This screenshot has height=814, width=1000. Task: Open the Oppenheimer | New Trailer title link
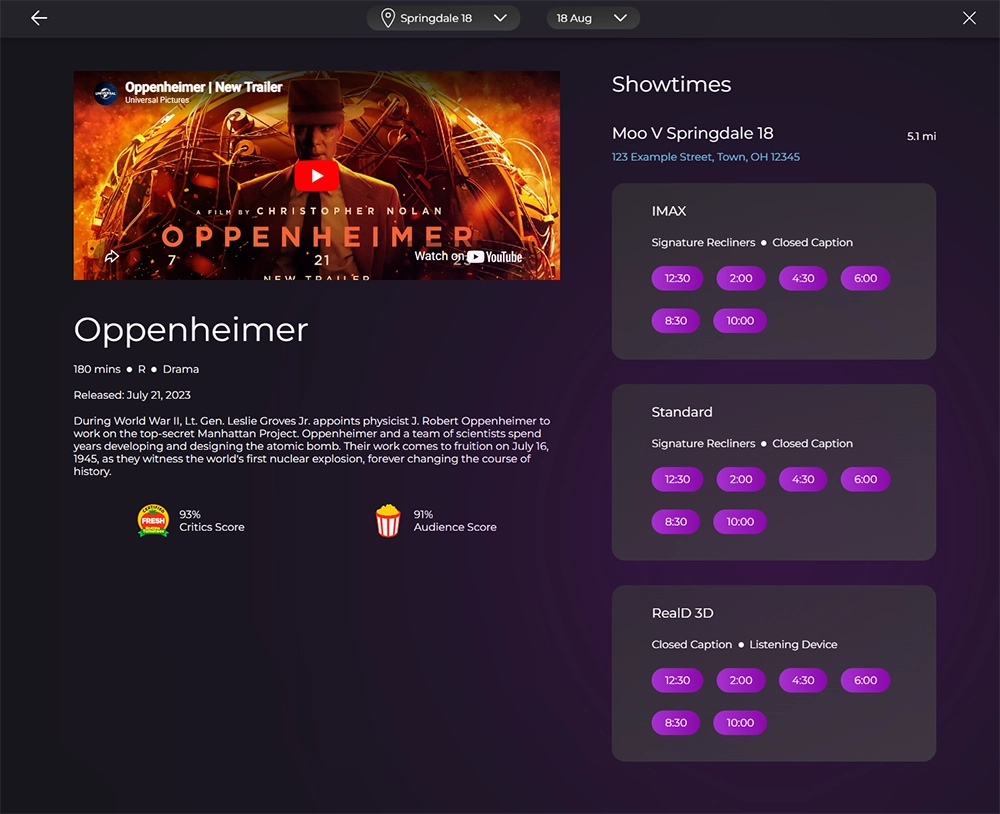[x=203, y=87]
